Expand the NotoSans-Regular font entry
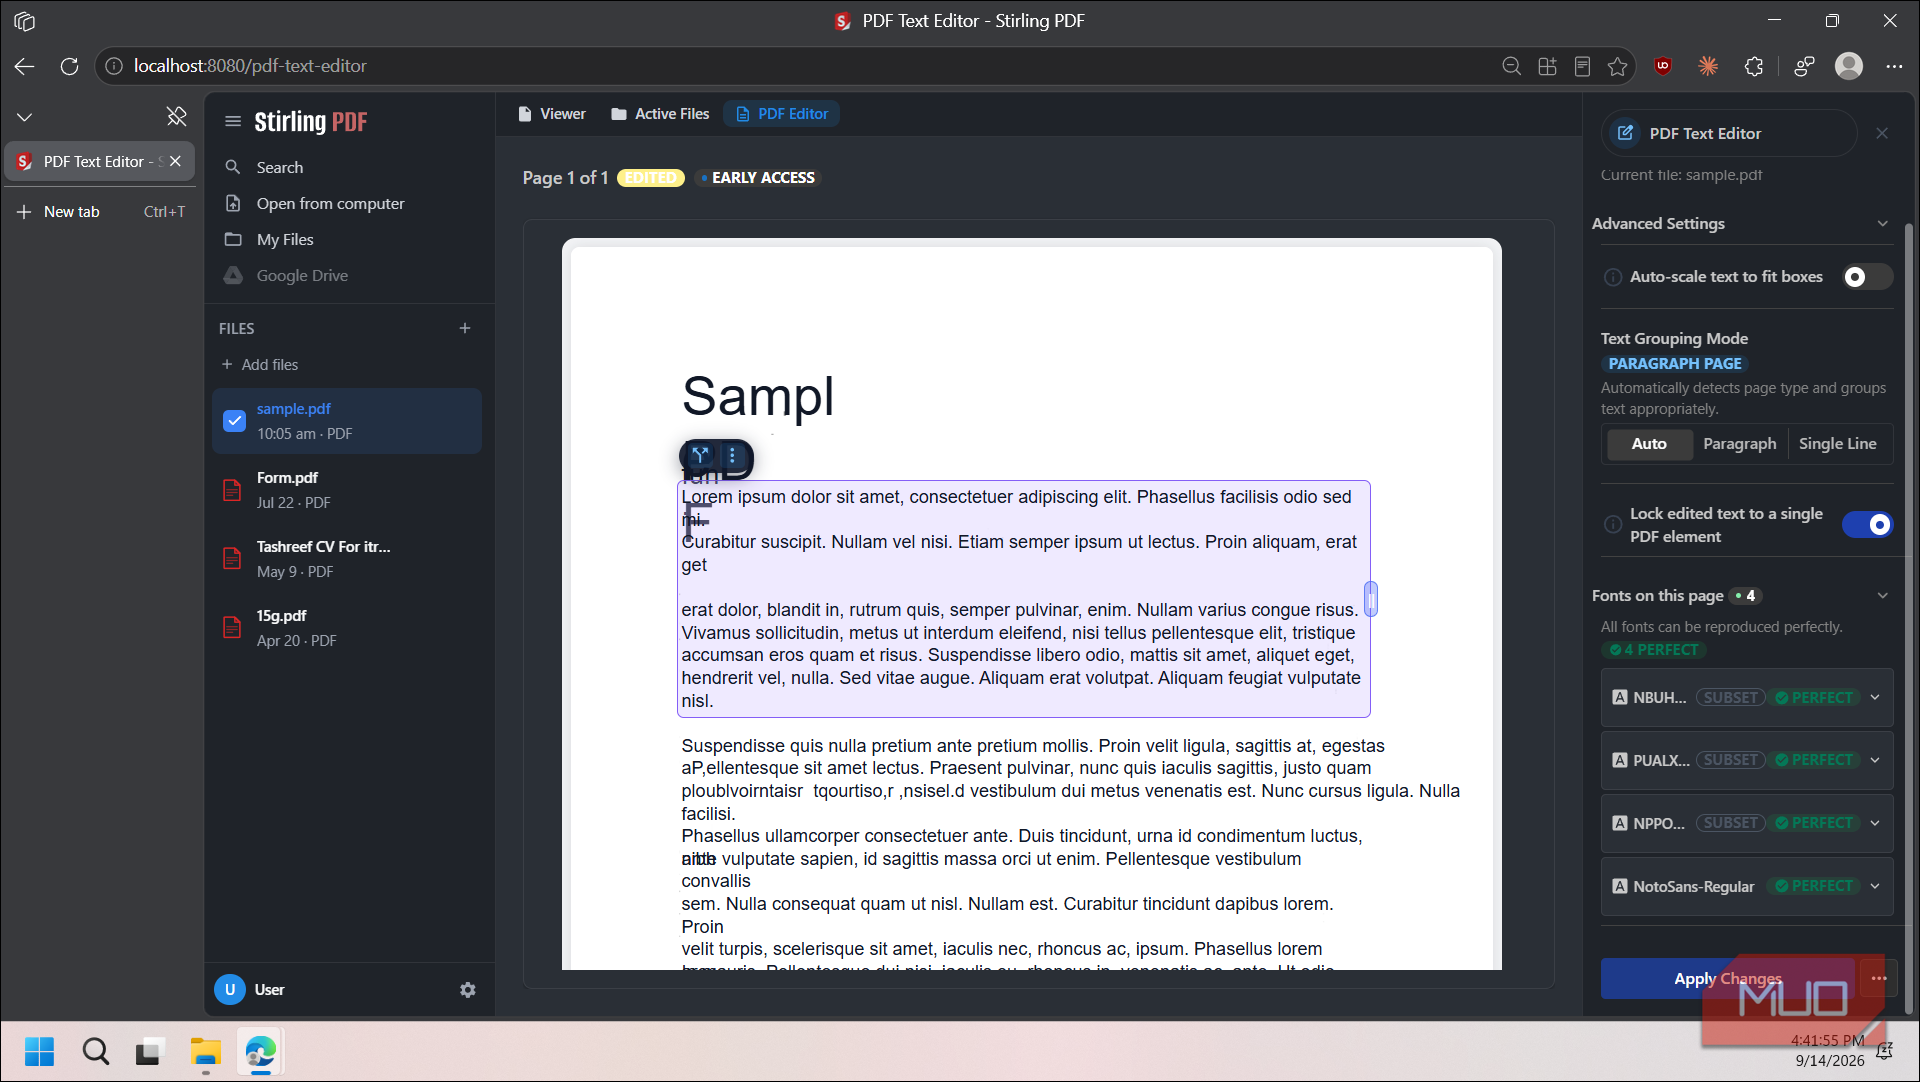This screenshot has width=1920, height=1082. coord(1875,887)
